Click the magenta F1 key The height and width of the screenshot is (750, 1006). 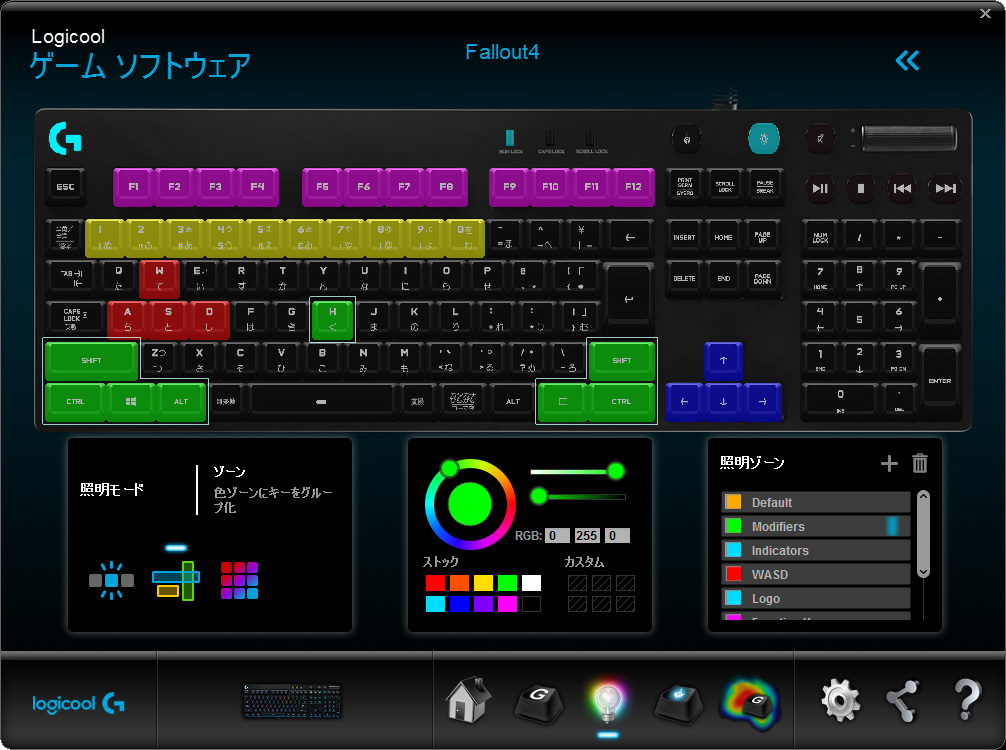click(133, 187)
